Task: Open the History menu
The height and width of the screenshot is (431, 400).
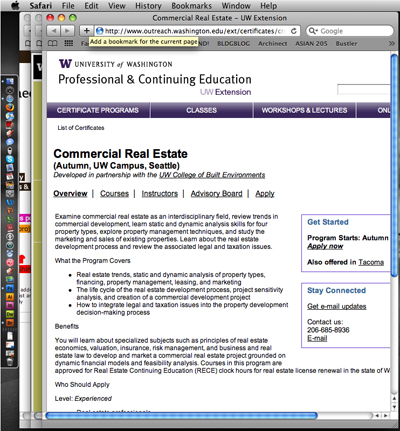Action: click(x=148, y=6)
